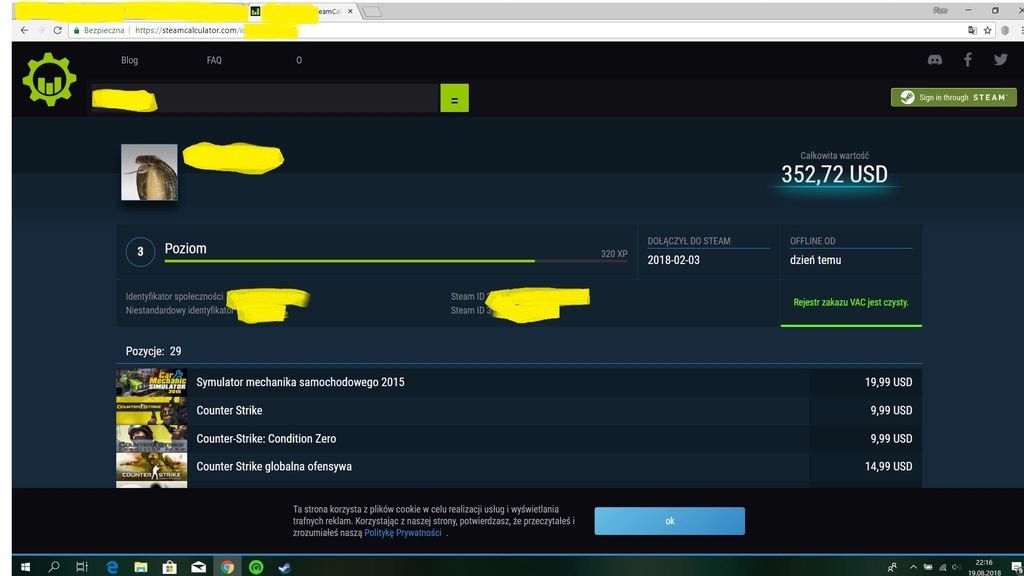Click the "320 XP" label
Image resolution: width=1024 pixels, height=576 pixels.
[x=614, y=253]
